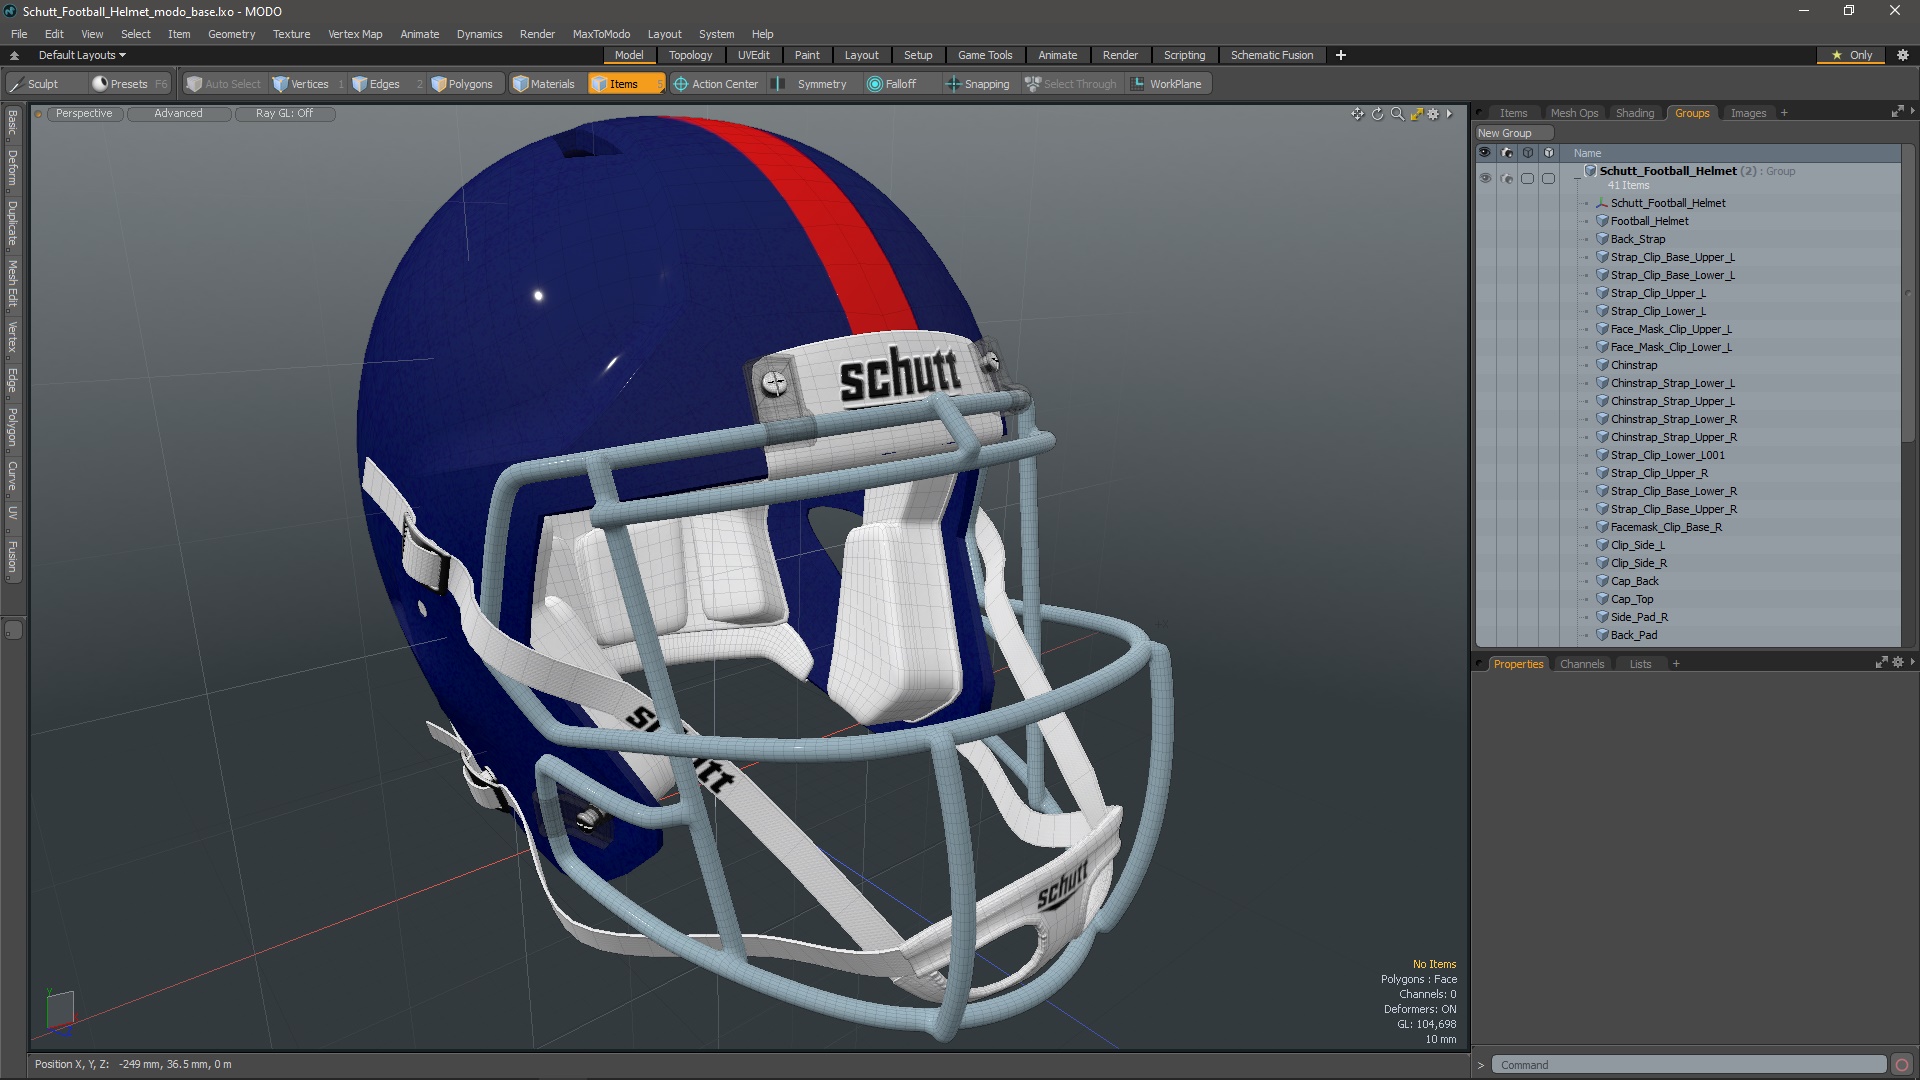Open viewport settings gear icon

(x=1433, y=114)
